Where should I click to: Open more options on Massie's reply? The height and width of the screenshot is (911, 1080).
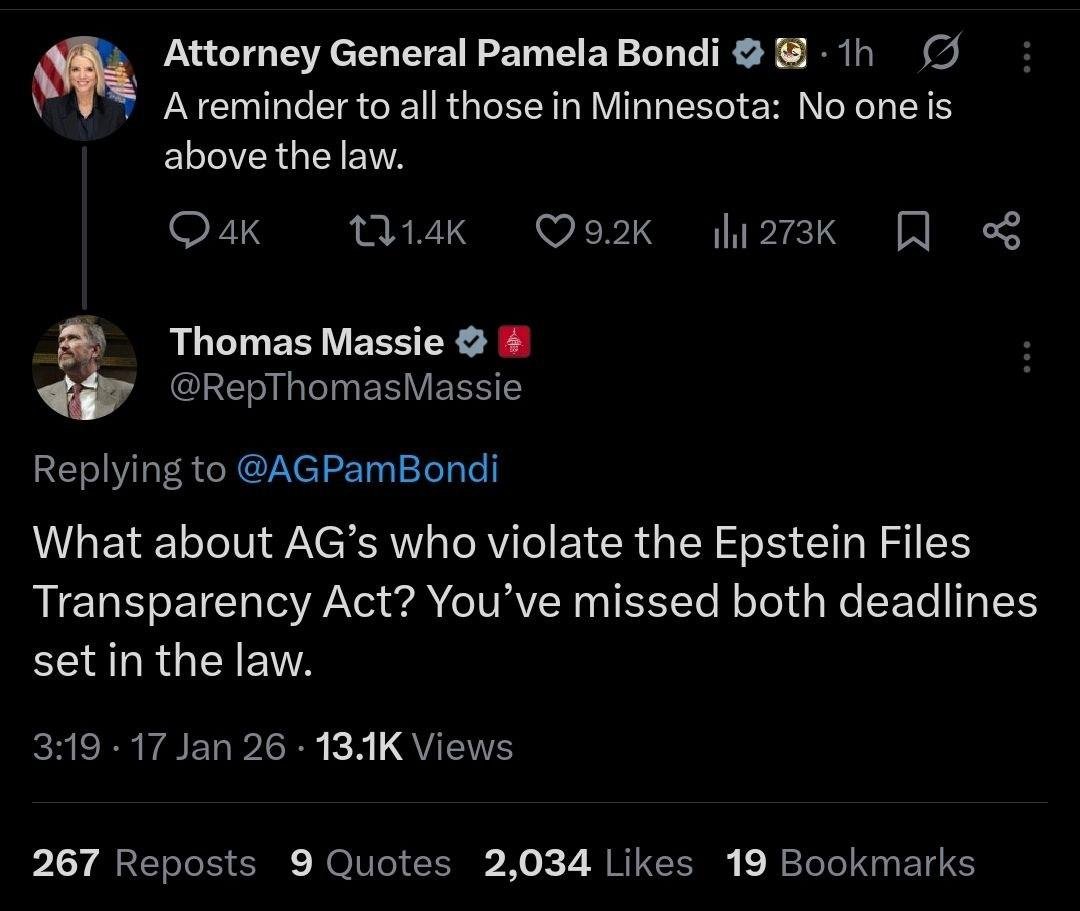1025,356
